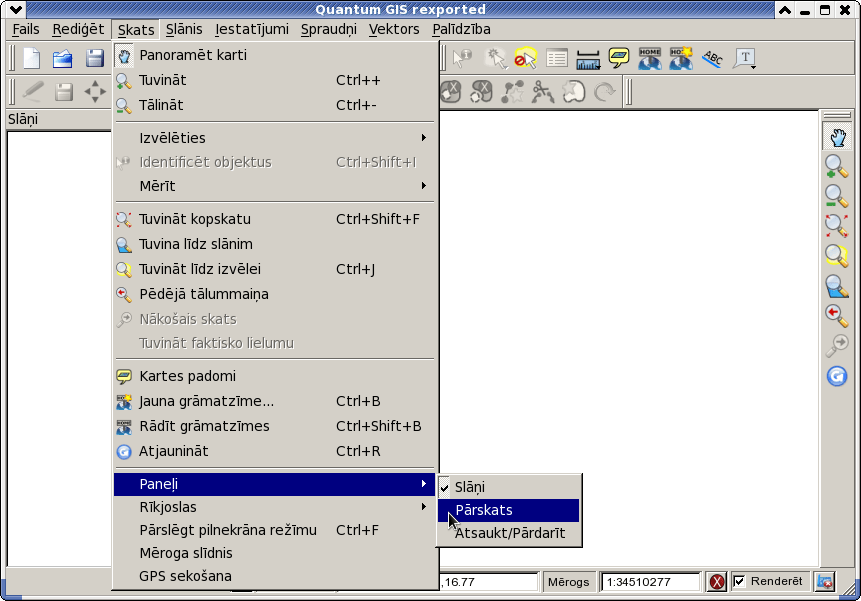Click the projection status icon in status bar
Image resolution: width=861 pixels, height=601 pixels.
pyautogui.click(x=825, y=582)
